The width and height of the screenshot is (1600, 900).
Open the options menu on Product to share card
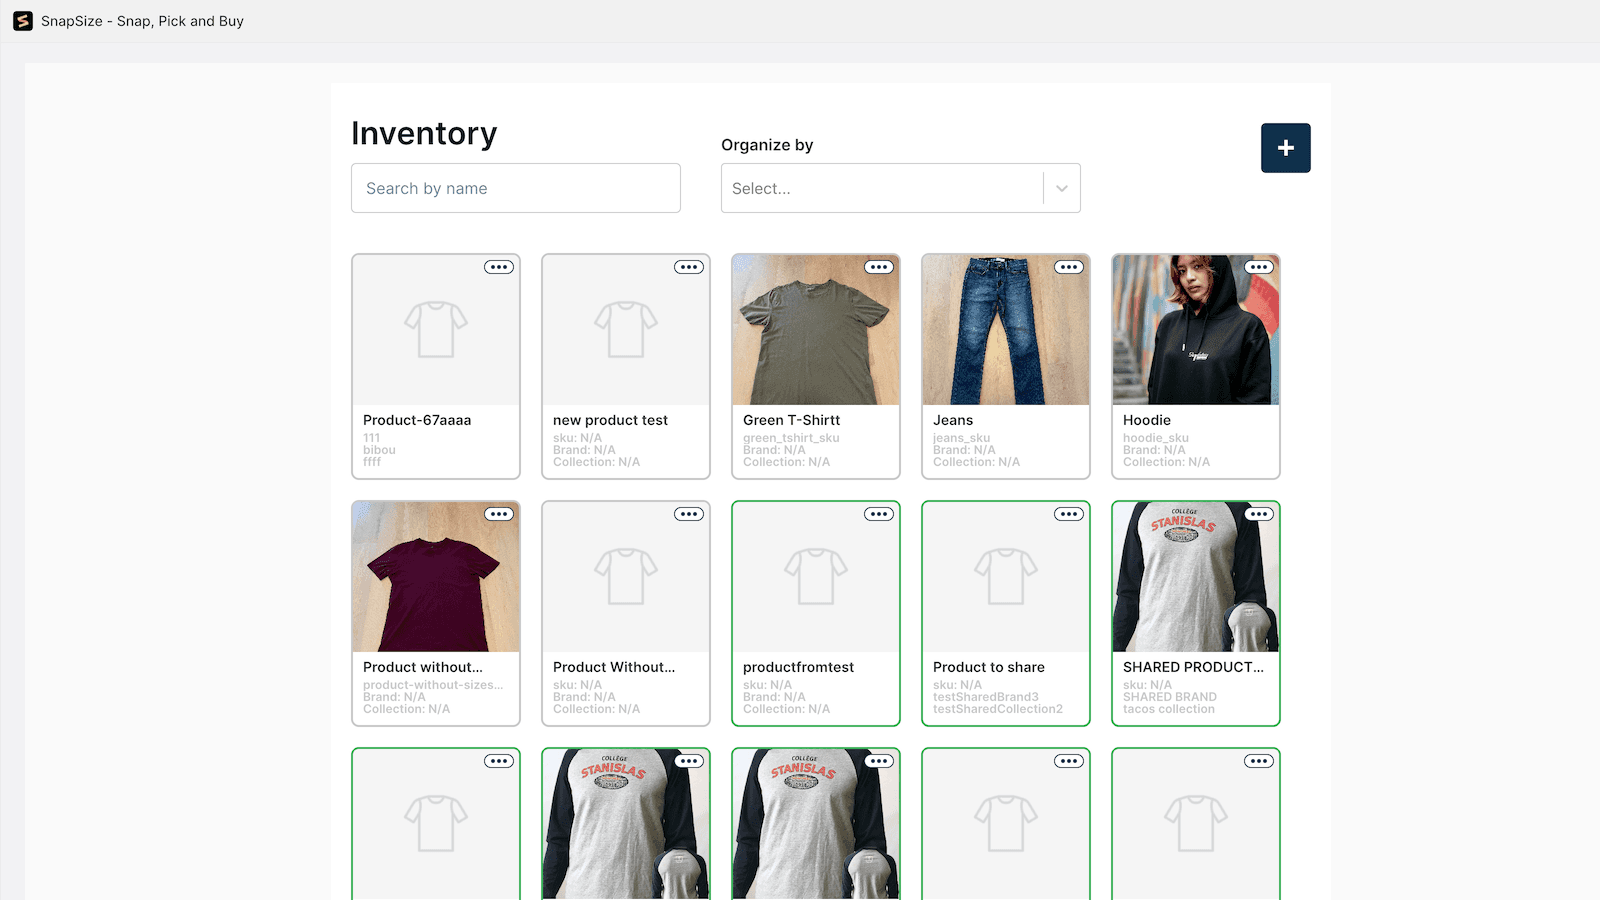click(1069, 513)
